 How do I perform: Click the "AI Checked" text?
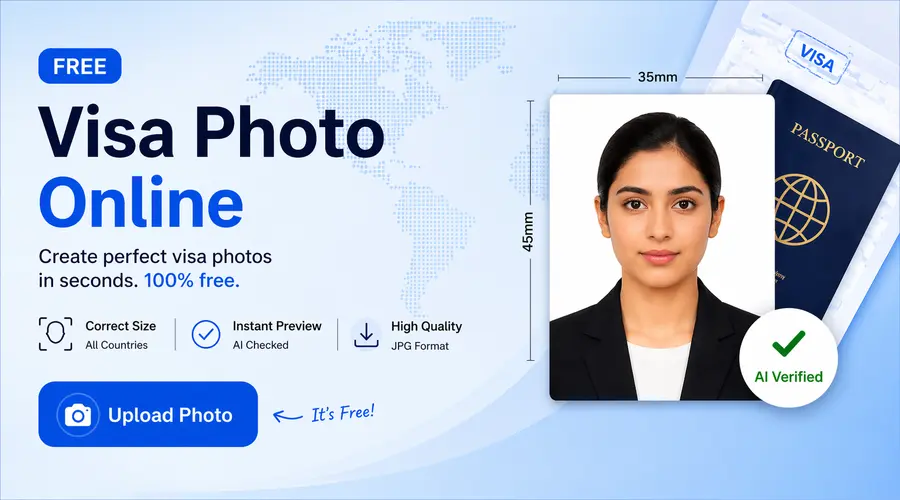pyautogui.click(x=261, y=345)
